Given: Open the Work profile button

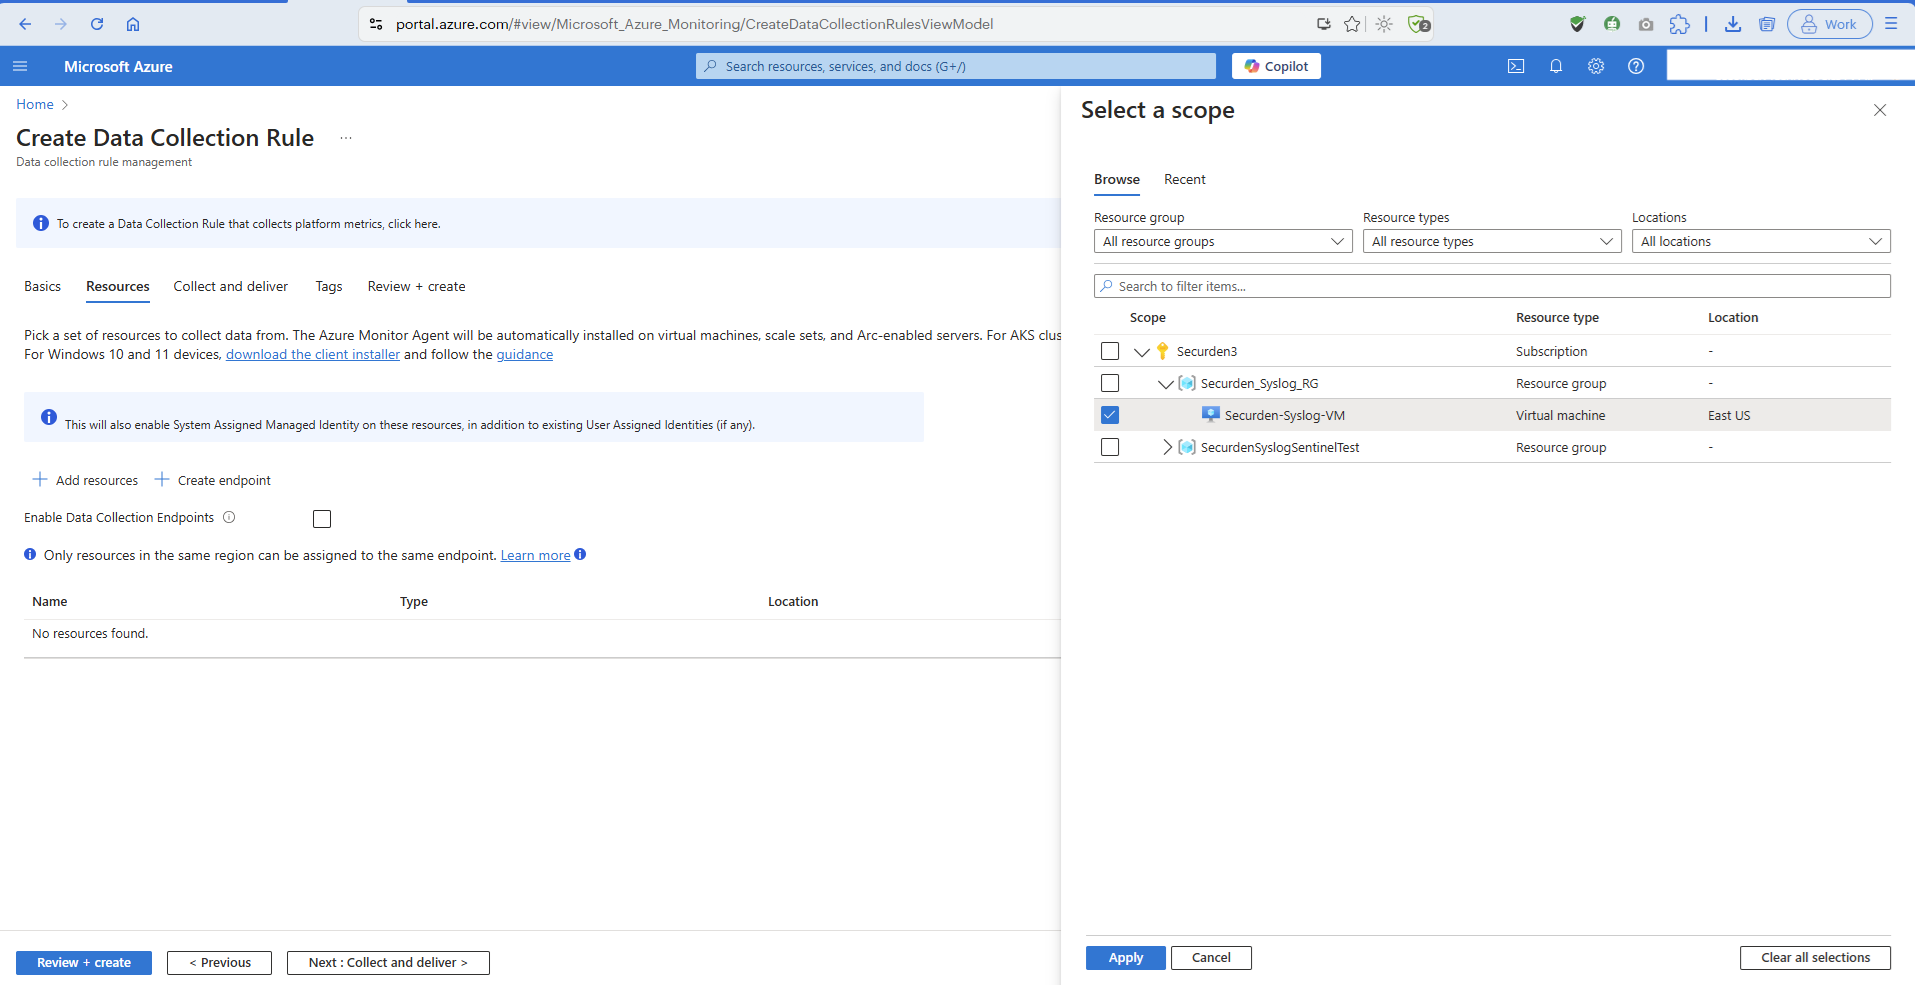Looking at the screenshot, I should (1829, 24).
